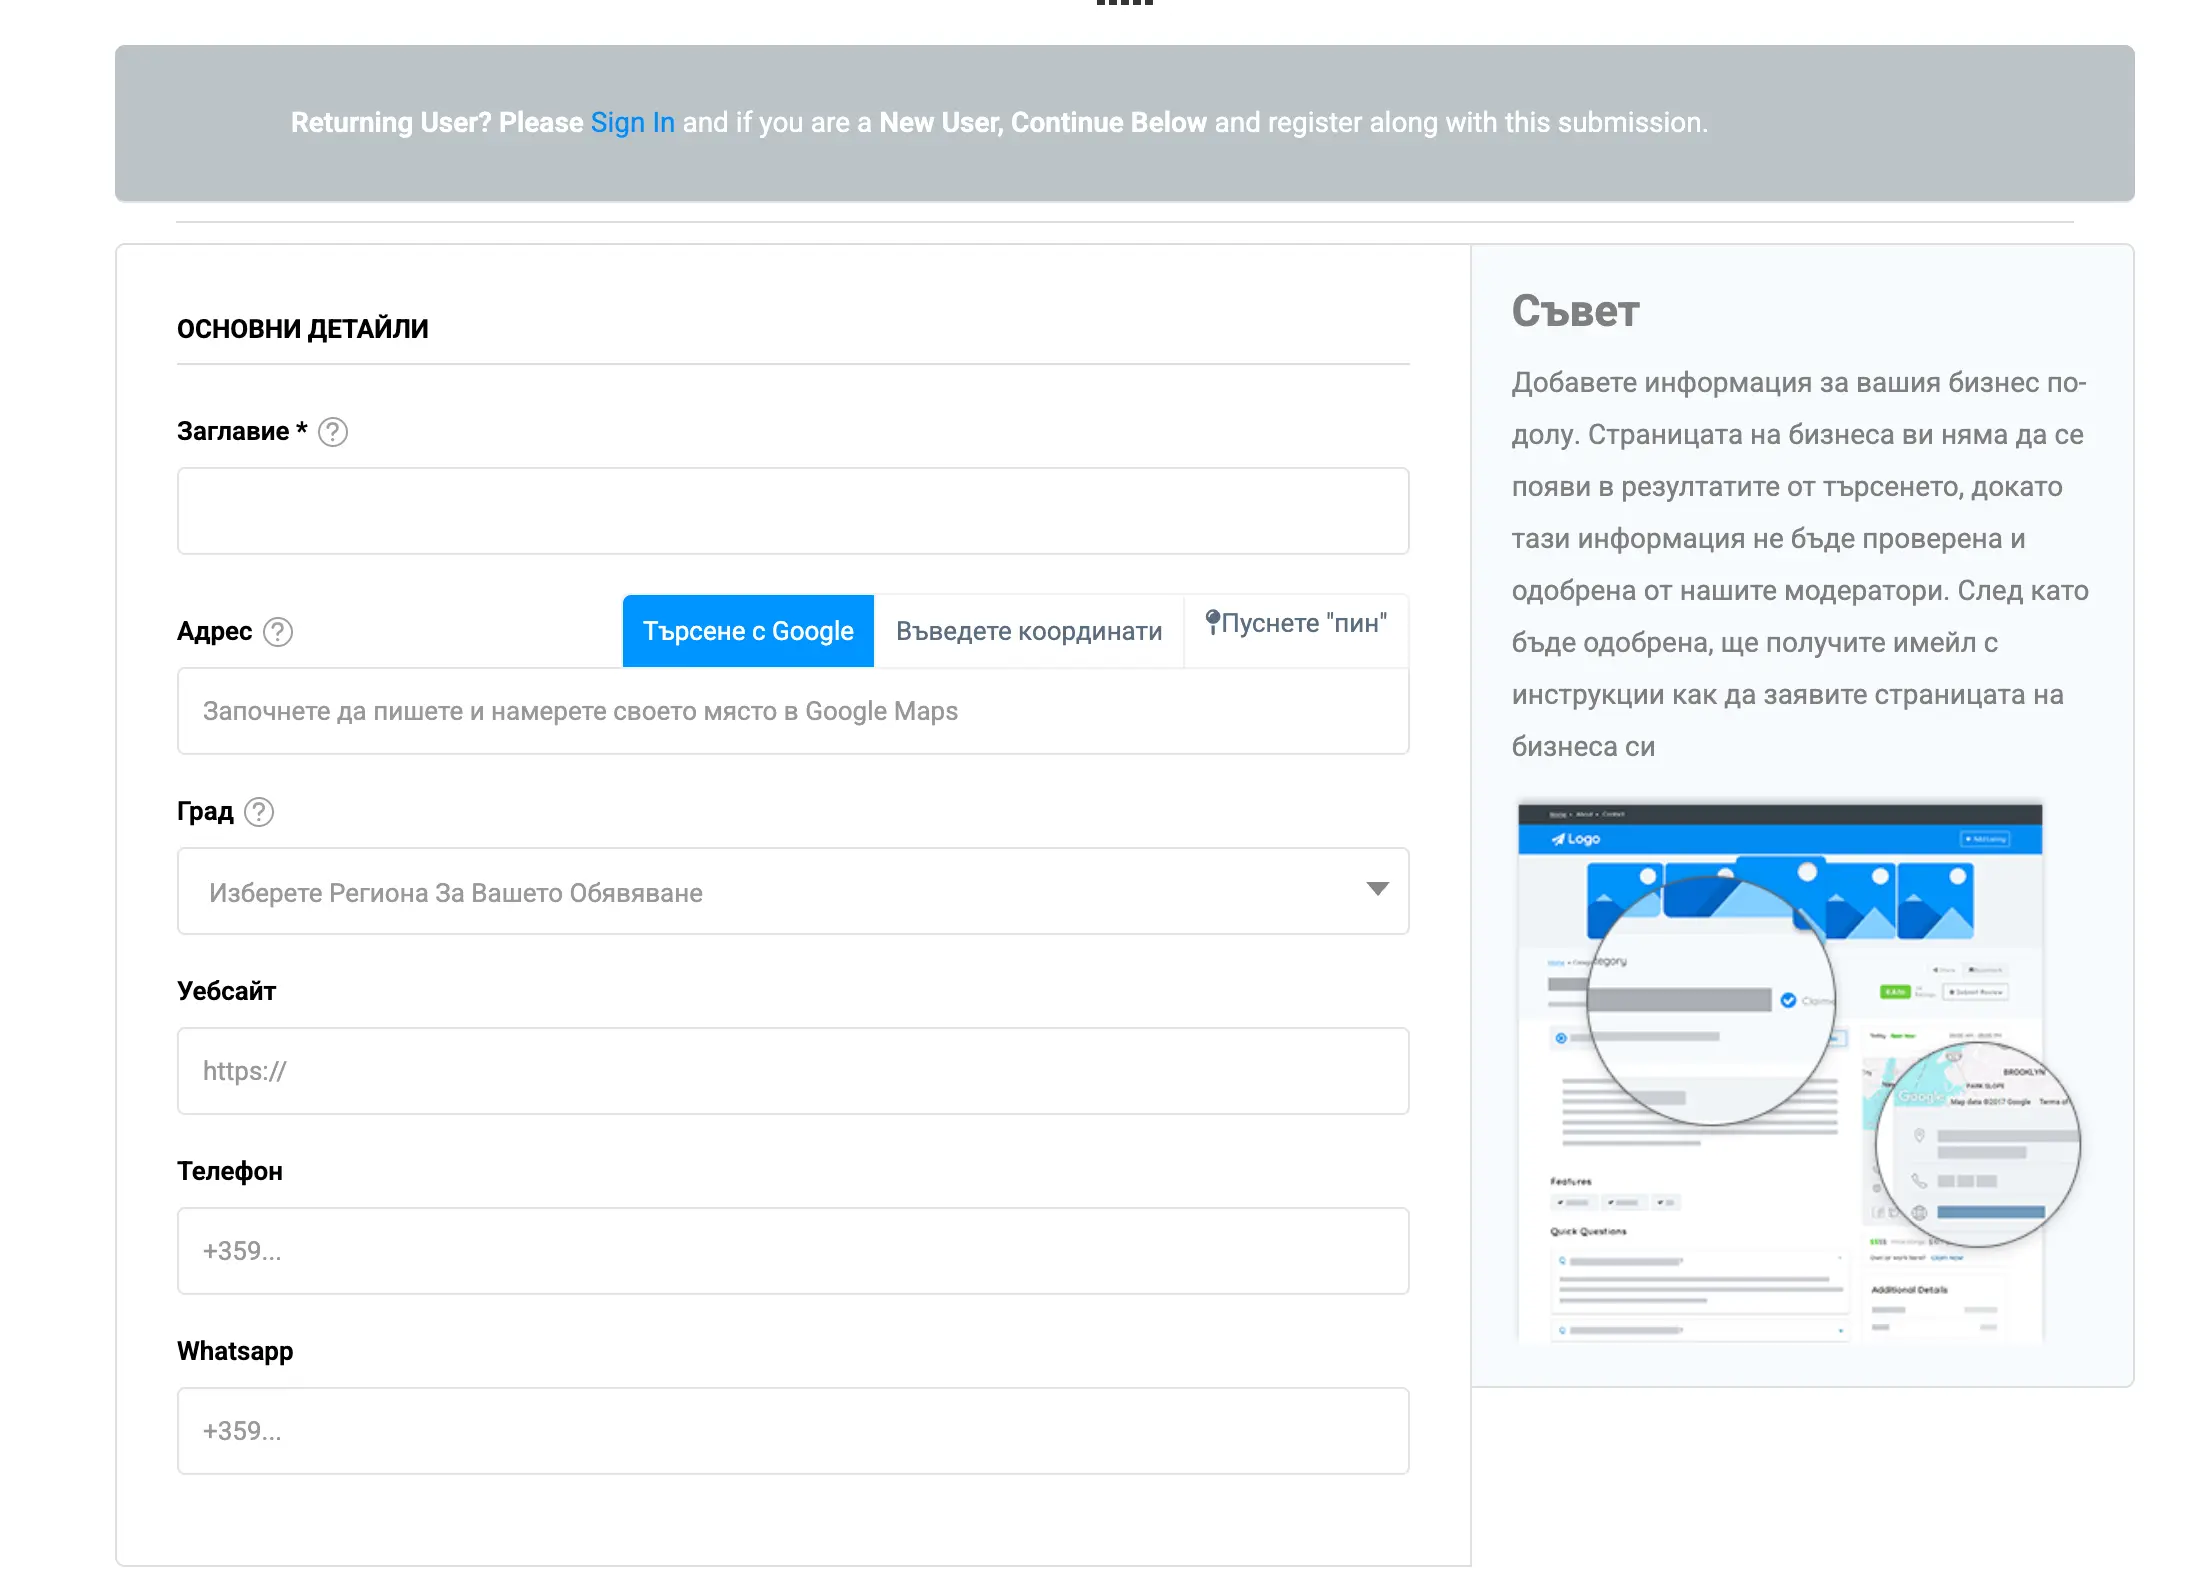Show the help tooltip icon for Град

point(259,812)
